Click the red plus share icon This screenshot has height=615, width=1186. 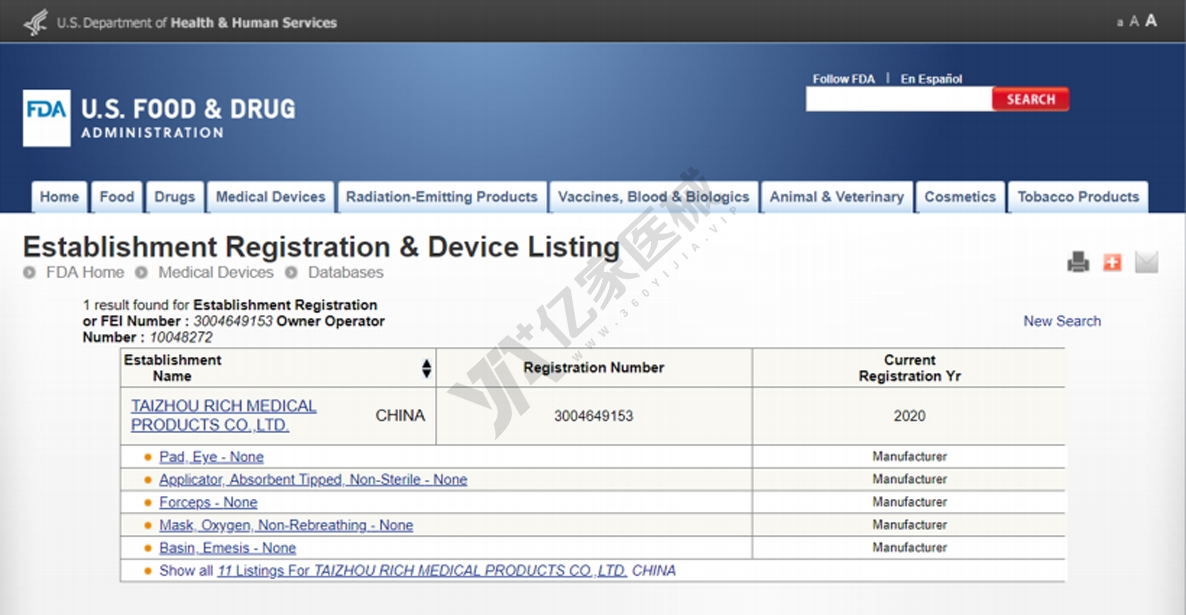click(x=1112, y=263)
